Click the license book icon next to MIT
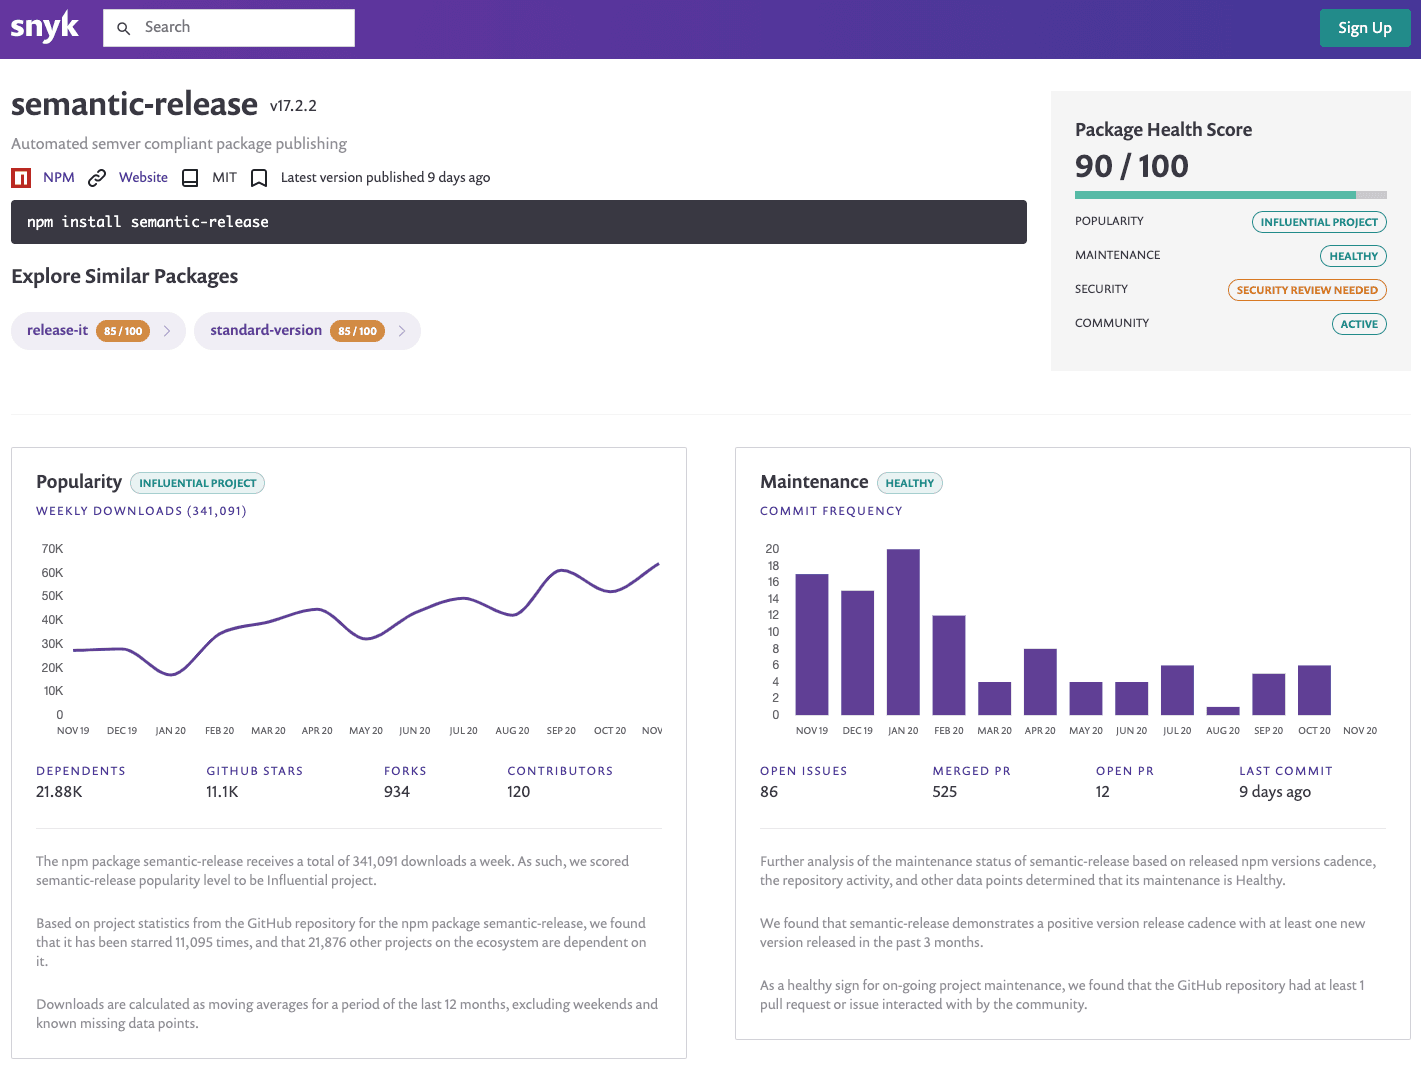 (190, 178)
